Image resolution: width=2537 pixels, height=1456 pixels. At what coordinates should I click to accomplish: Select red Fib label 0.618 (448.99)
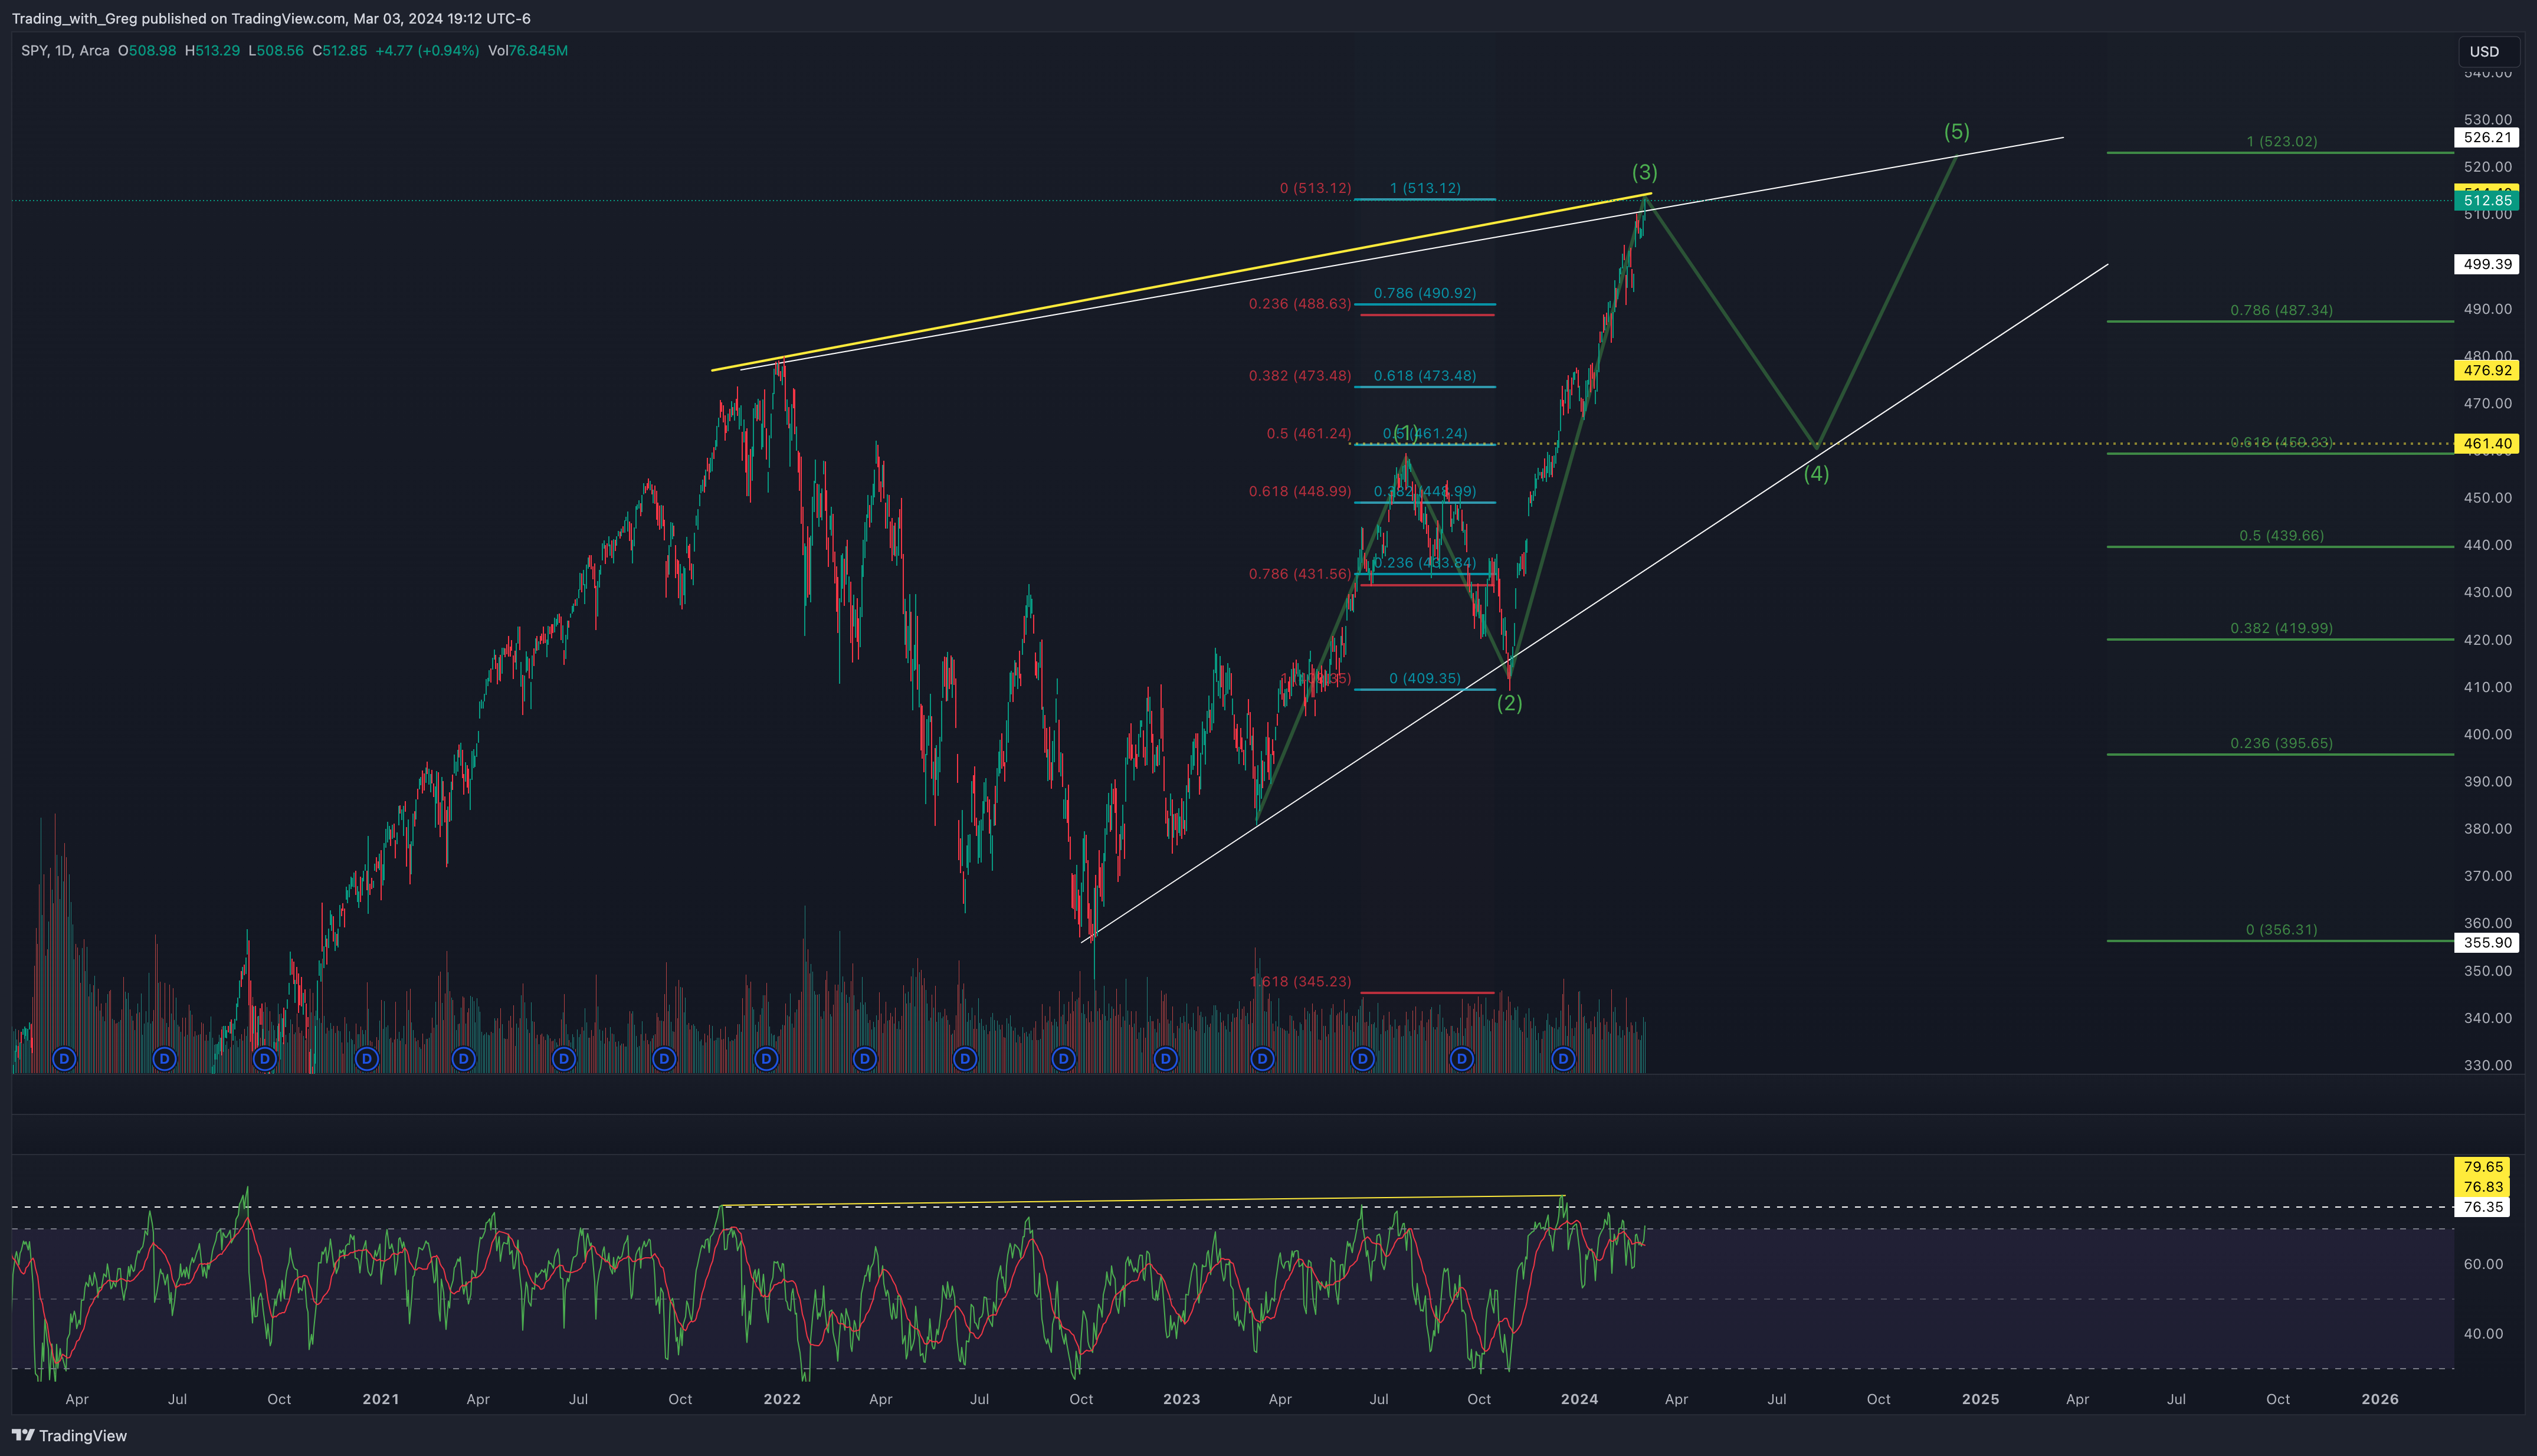(1299, 492)
